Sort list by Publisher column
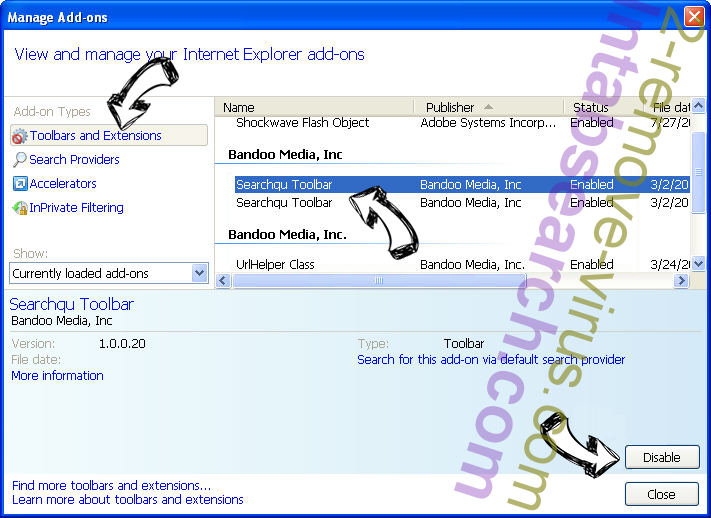 (488, 108)
